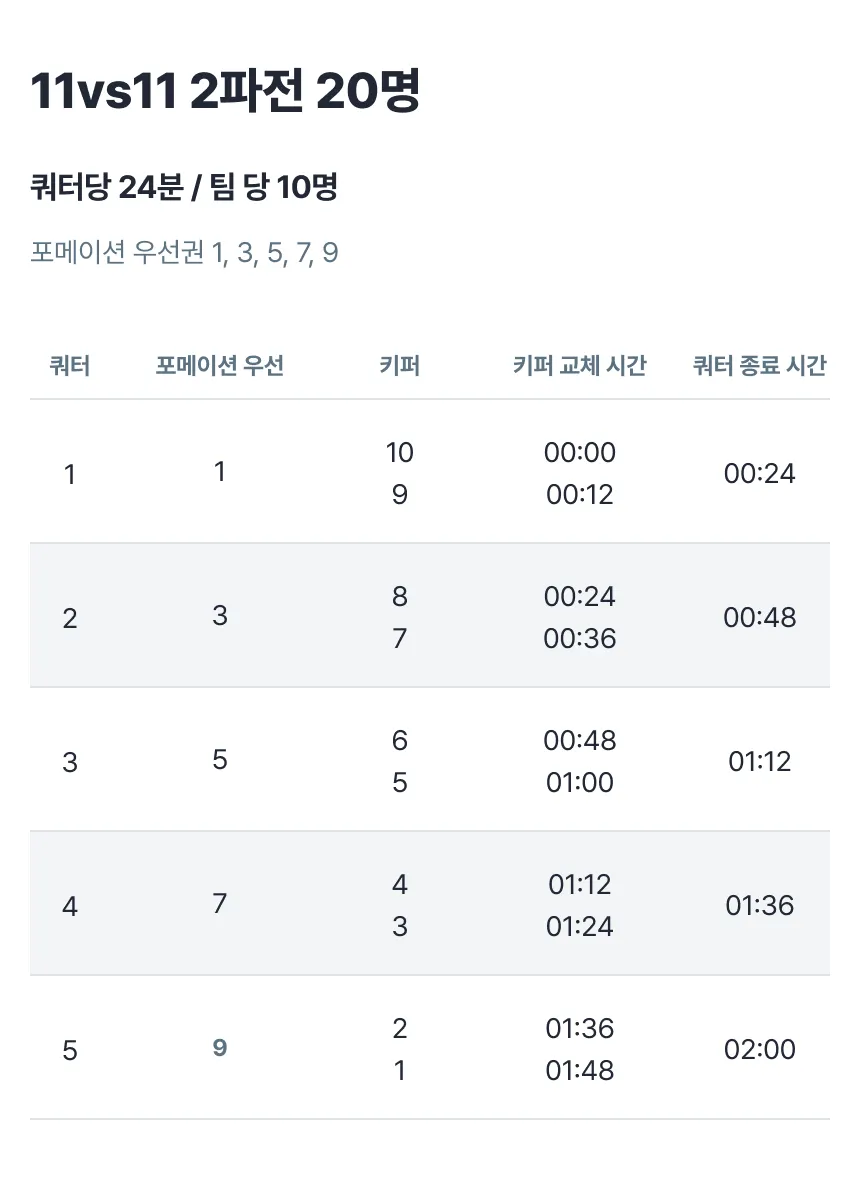Select the keeper swap time 01:00
The width and height of the screenshot is (860, 1180).
pos(580,783)
